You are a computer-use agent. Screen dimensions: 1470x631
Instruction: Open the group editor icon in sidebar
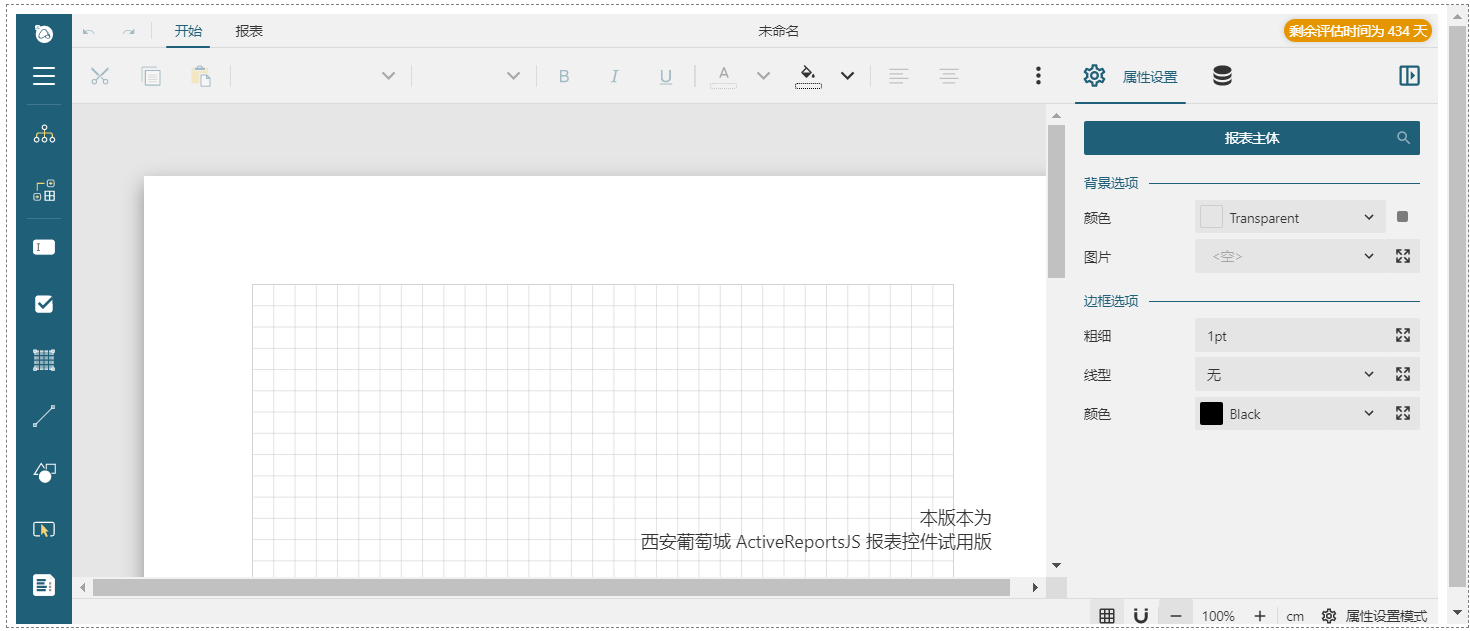click(x=44, y=191)
